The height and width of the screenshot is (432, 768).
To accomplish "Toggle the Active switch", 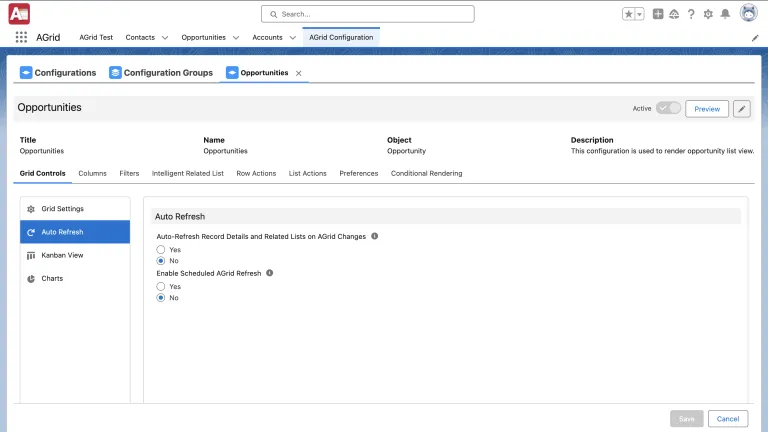I will (x=668, y=108).
